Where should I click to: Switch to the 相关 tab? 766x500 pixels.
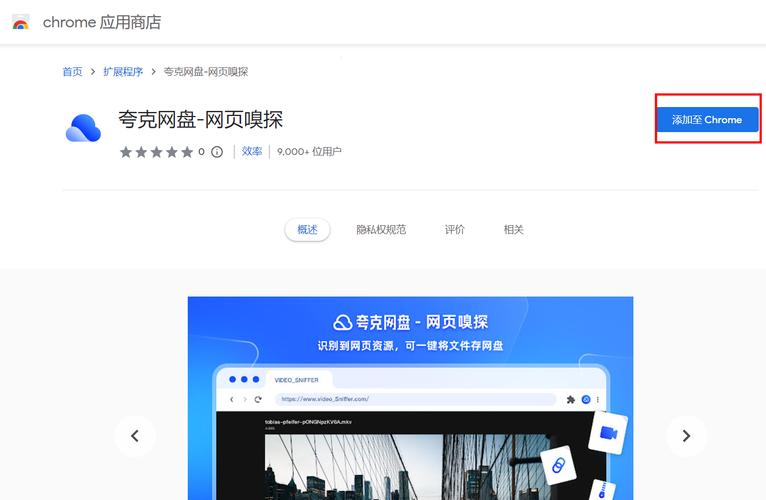(x=513, y=229)
